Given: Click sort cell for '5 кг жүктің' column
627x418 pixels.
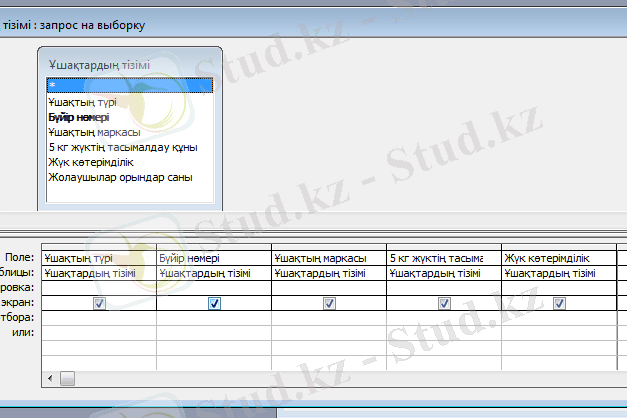Looking at the screenshot, I should 444,288.
